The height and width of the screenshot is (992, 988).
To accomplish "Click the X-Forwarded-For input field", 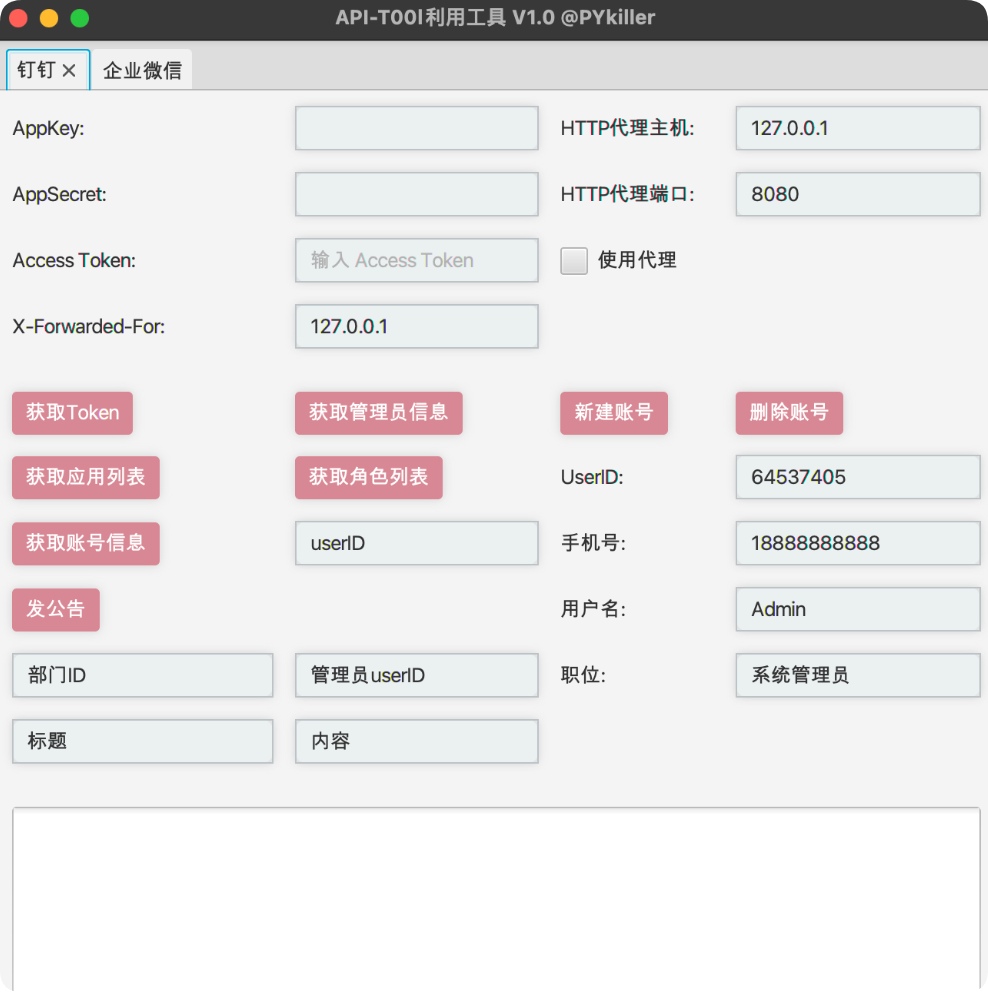I will pos(417,326).
